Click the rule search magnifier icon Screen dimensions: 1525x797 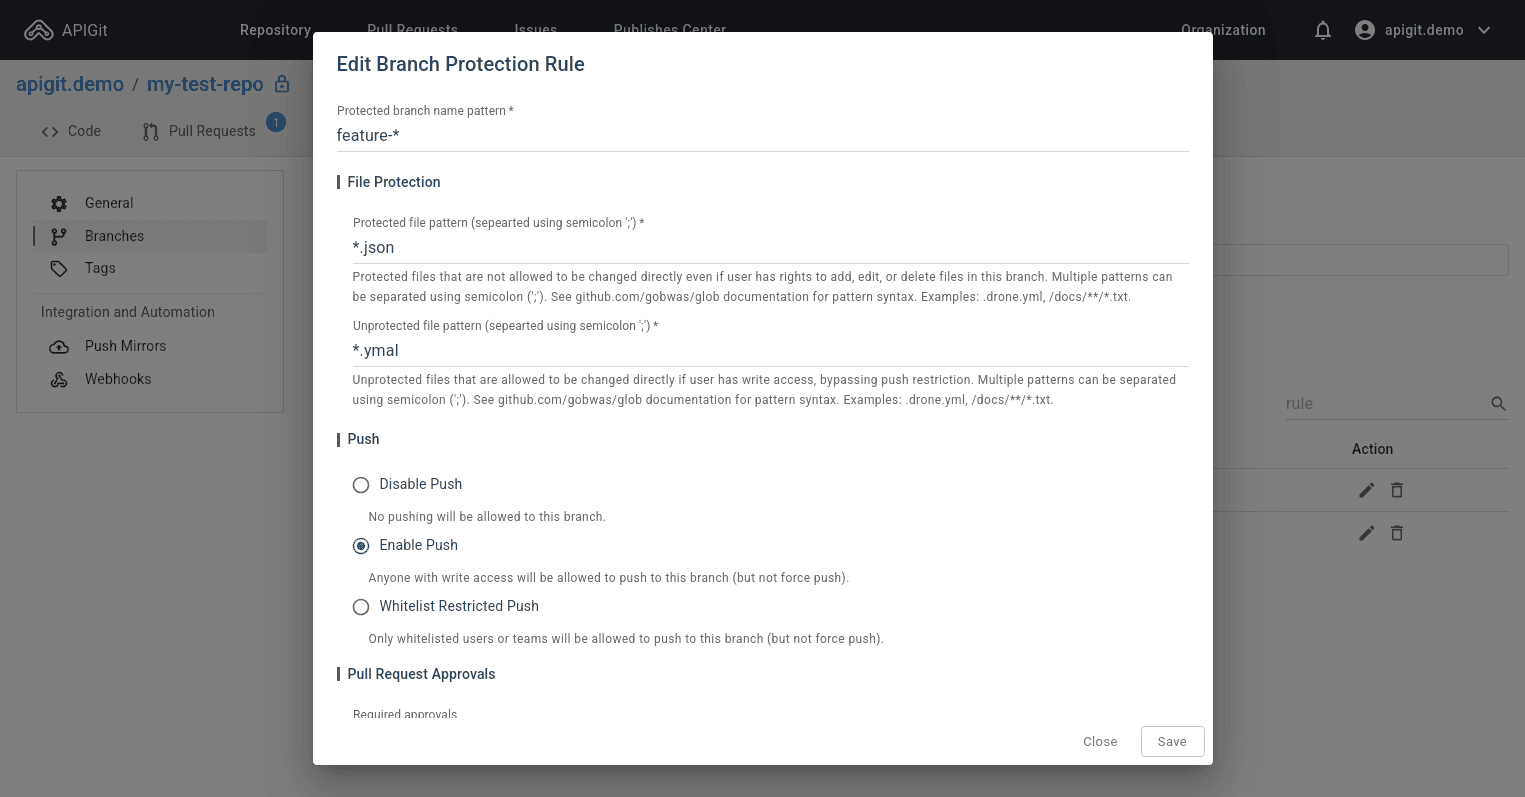[1498, 404]
